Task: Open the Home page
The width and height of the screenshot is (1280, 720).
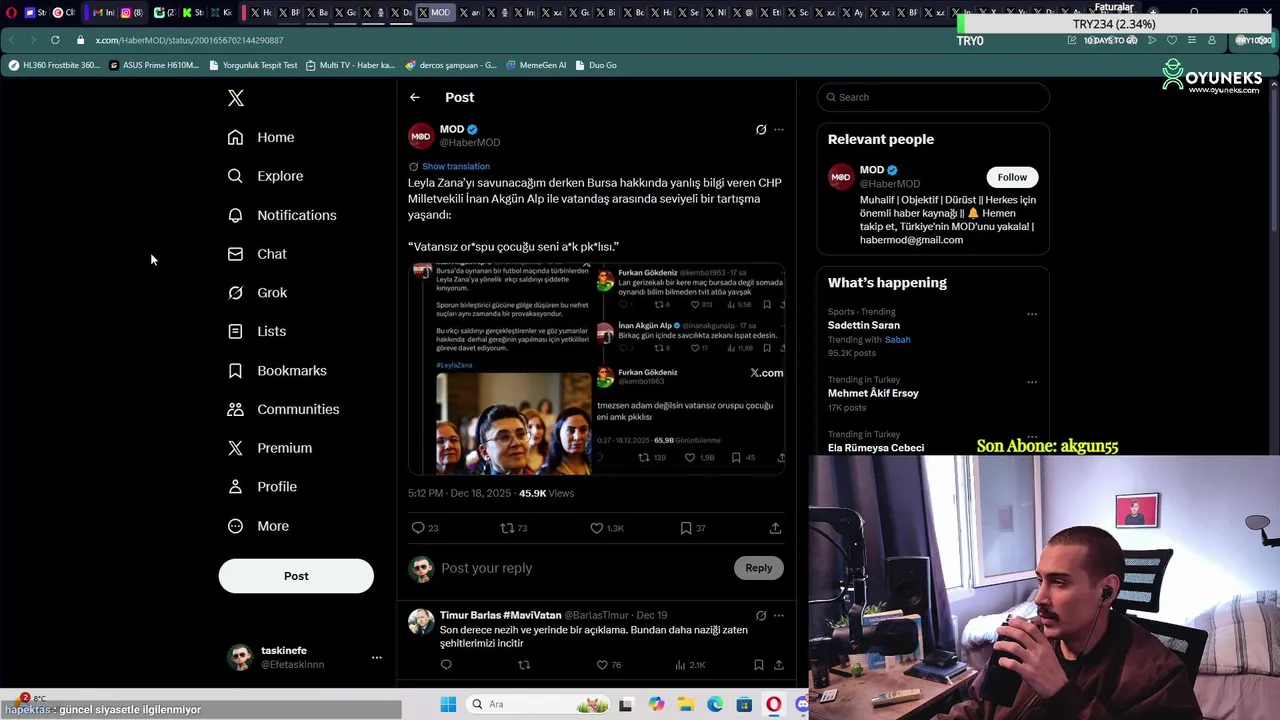Action: (261, 137)
